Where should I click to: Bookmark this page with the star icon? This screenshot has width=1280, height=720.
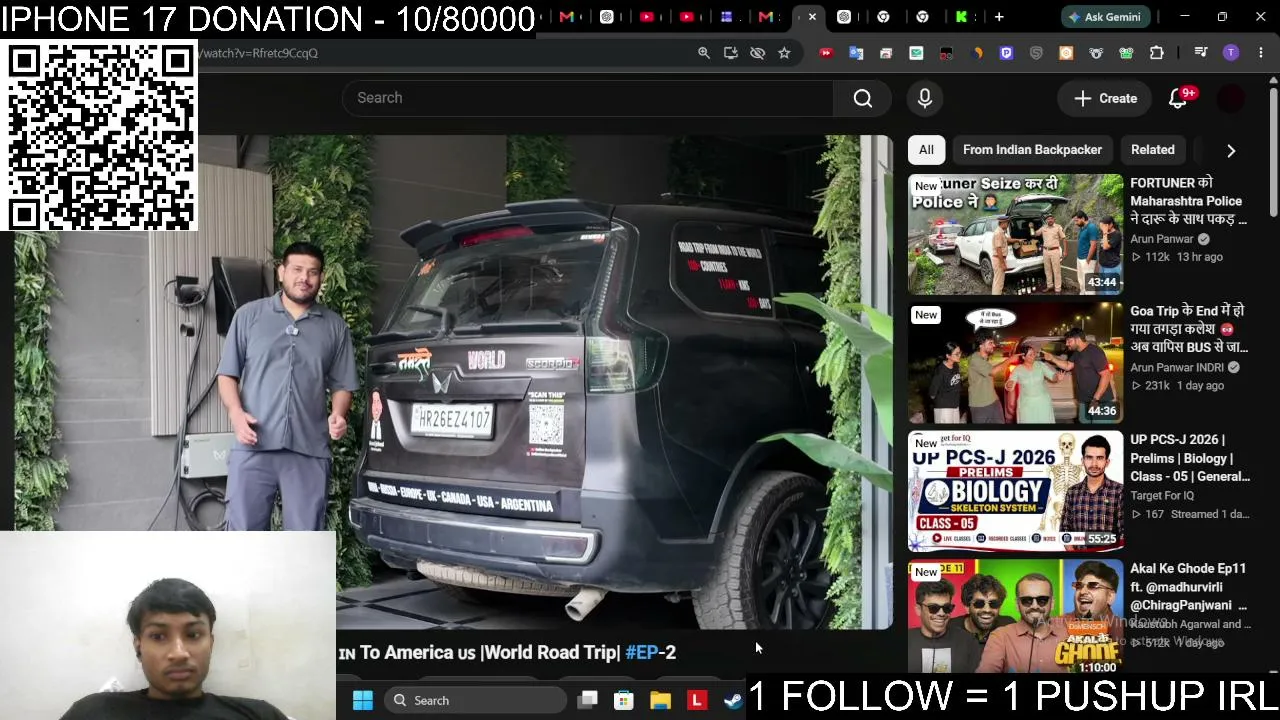[x=784, y=53]
